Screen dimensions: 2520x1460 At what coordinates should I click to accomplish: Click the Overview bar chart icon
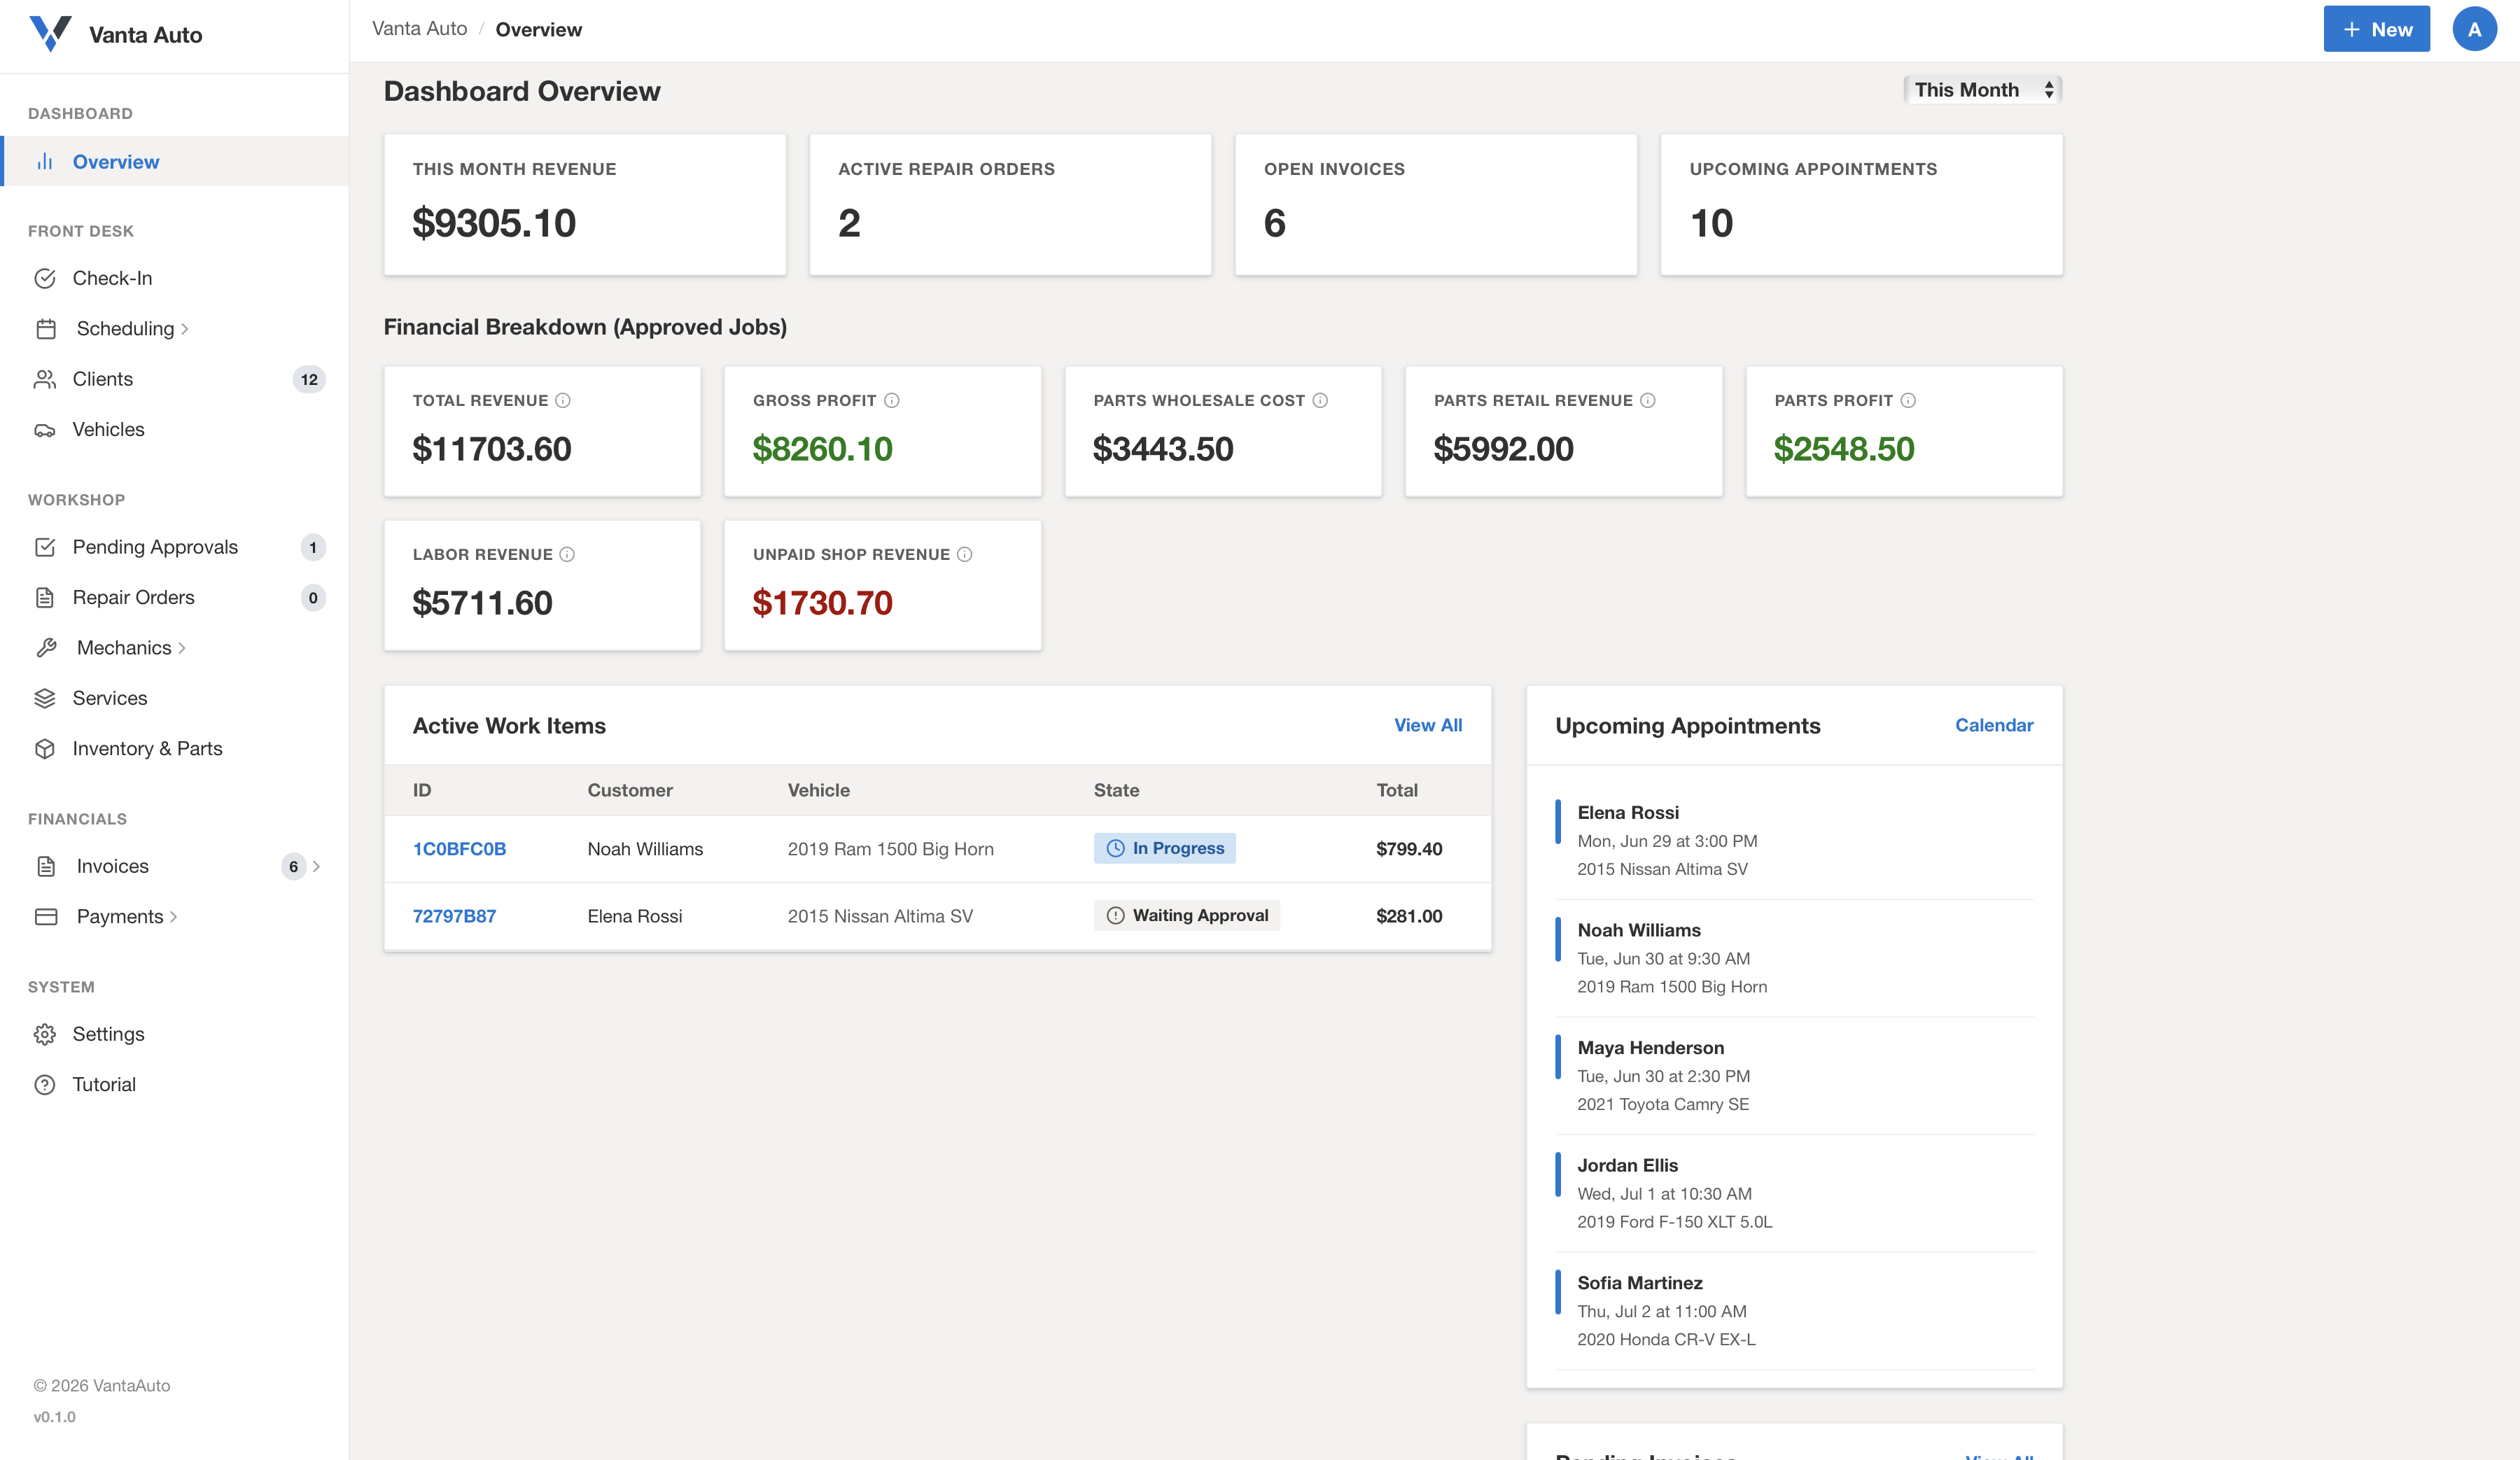(45, 162)
